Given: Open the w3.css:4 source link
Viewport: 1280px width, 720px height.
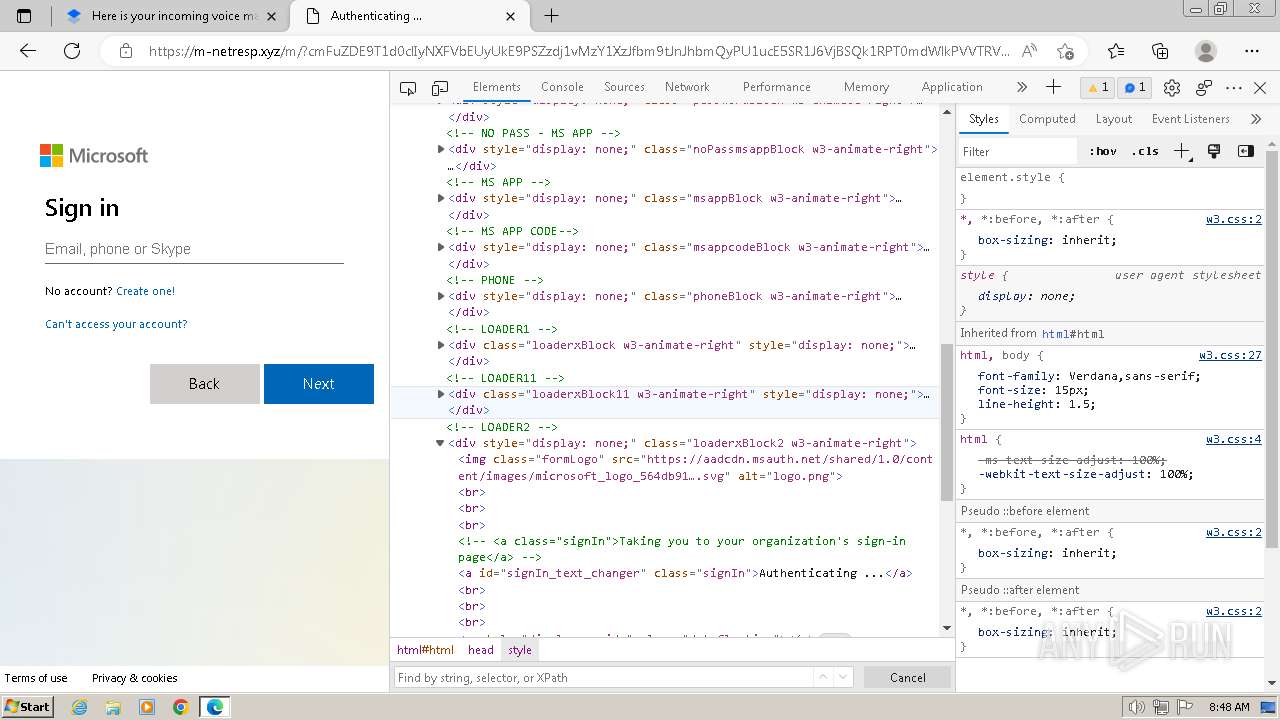Looking at the screenshot, I should tap(1233, 439).
